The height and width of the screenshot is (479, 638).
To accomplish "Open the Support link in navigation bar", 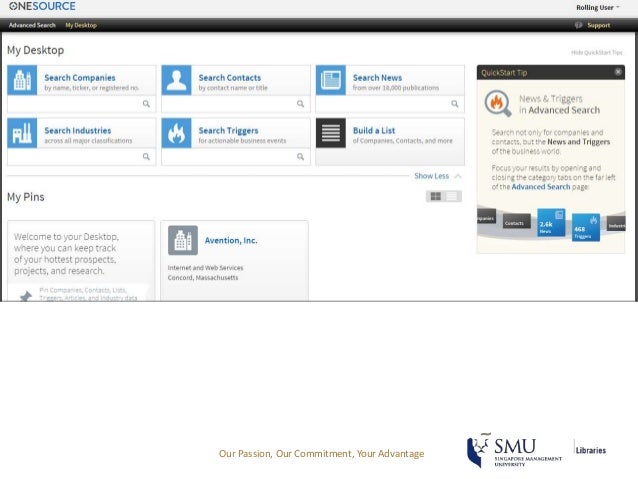I will (599, 25).
